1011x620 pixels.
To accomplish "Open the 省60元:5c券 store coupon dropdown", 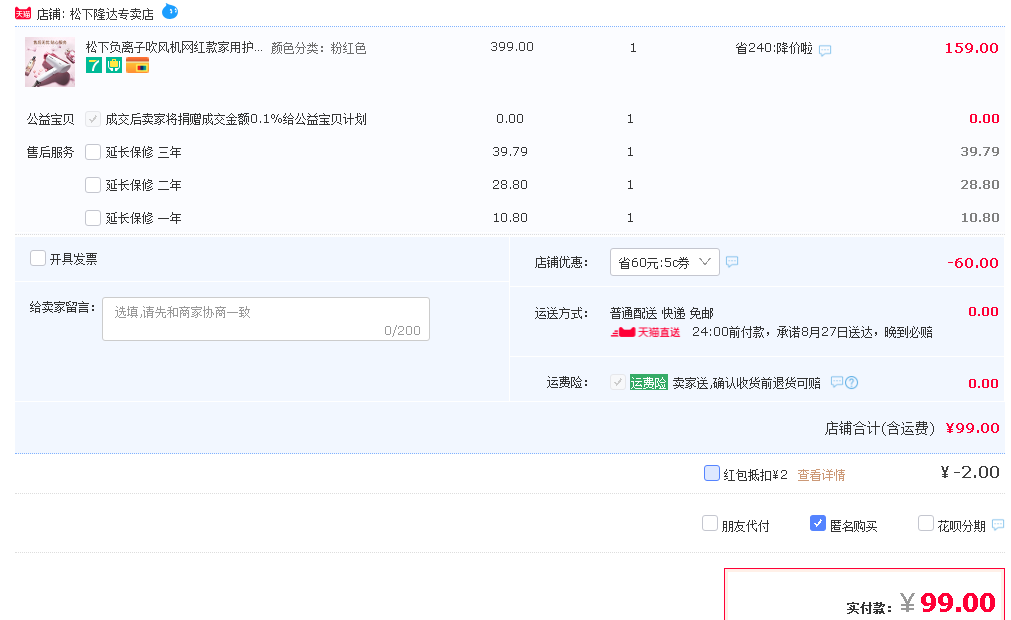I will [x=665, y=262].
